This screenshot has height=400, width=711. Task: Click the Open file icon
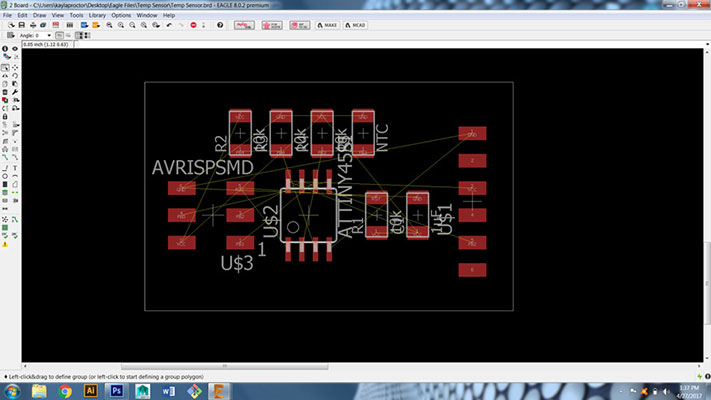[11, 25]
